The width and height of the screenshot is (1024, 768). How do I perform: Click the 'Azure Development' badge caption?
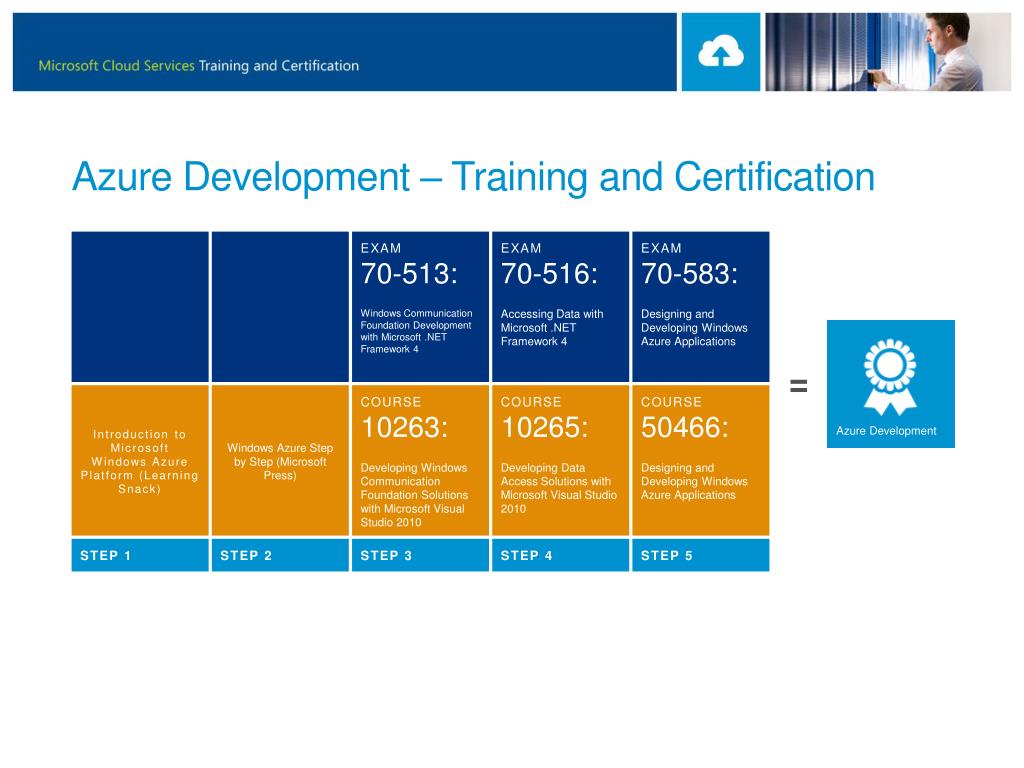[x=886, y=431]
